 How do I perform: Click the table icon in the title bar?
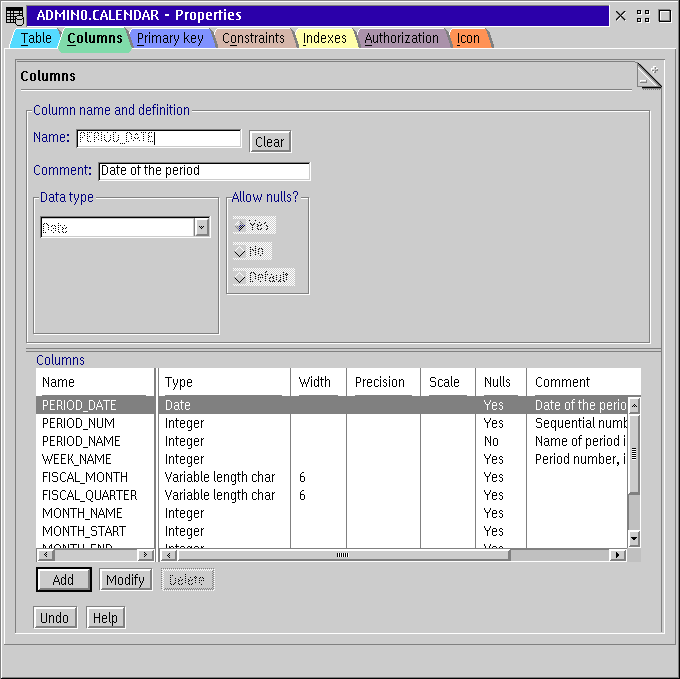tap(15, 15)
